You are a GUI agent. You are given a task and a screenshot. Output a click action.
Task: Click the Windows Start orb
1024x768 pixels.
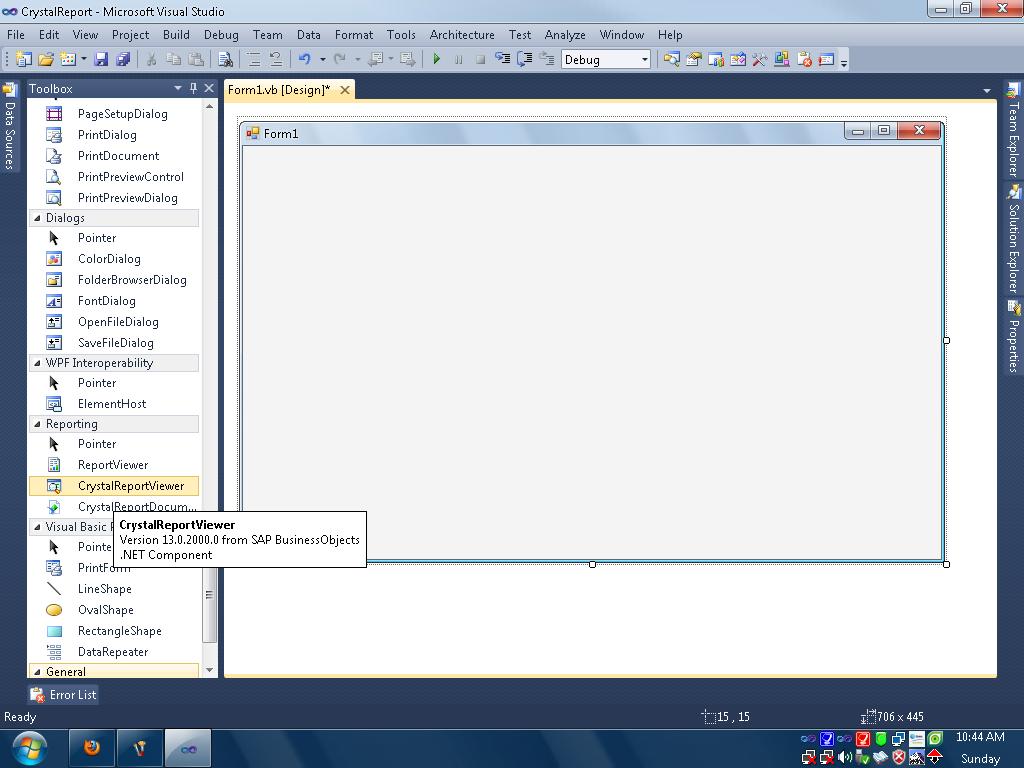click(x=30, y=747)
